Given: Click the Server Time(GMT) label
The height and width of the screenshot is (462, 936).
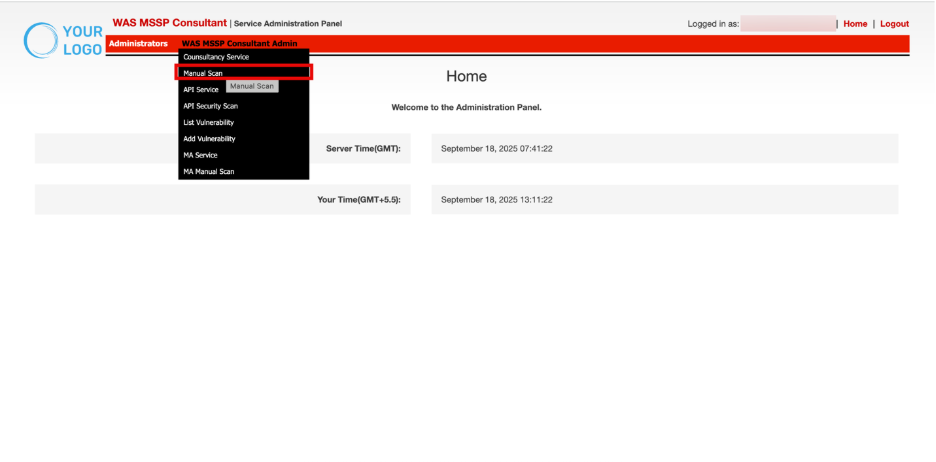Looking at the screenshot, I should click(x=364, y=149).
